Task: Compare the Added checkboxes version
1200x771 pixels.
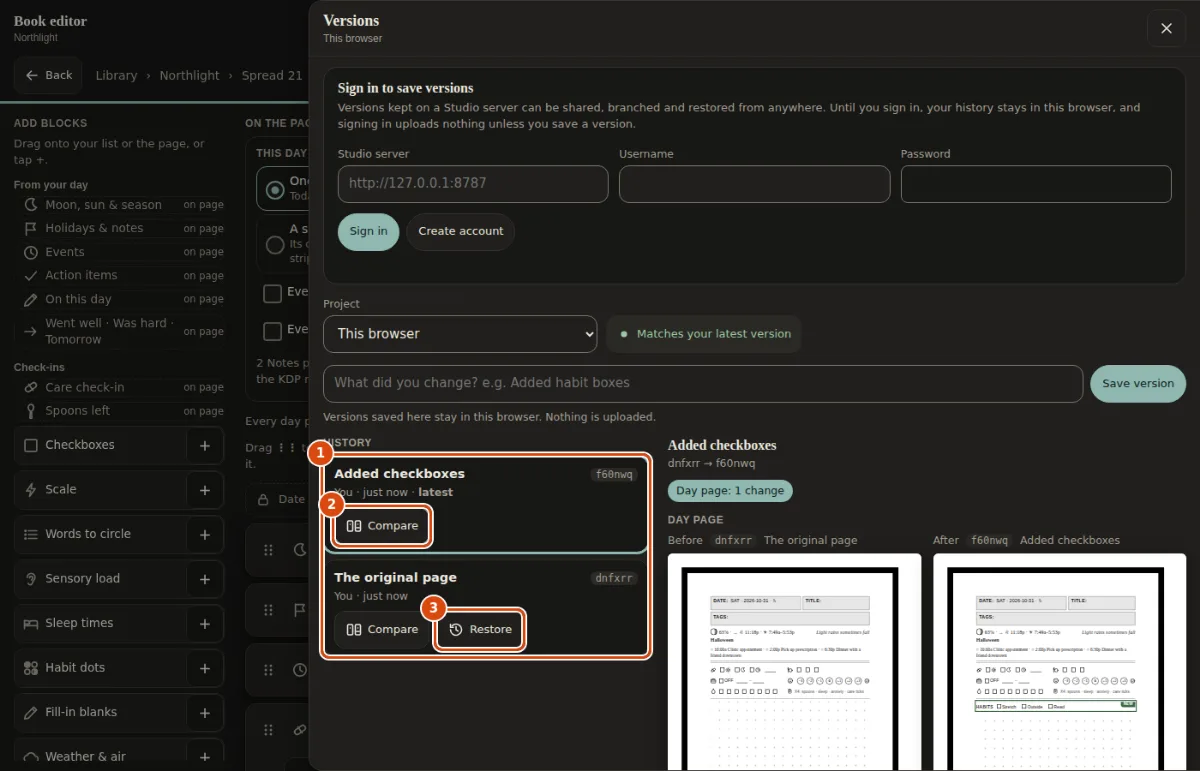Action: click(x=382, y=526)
